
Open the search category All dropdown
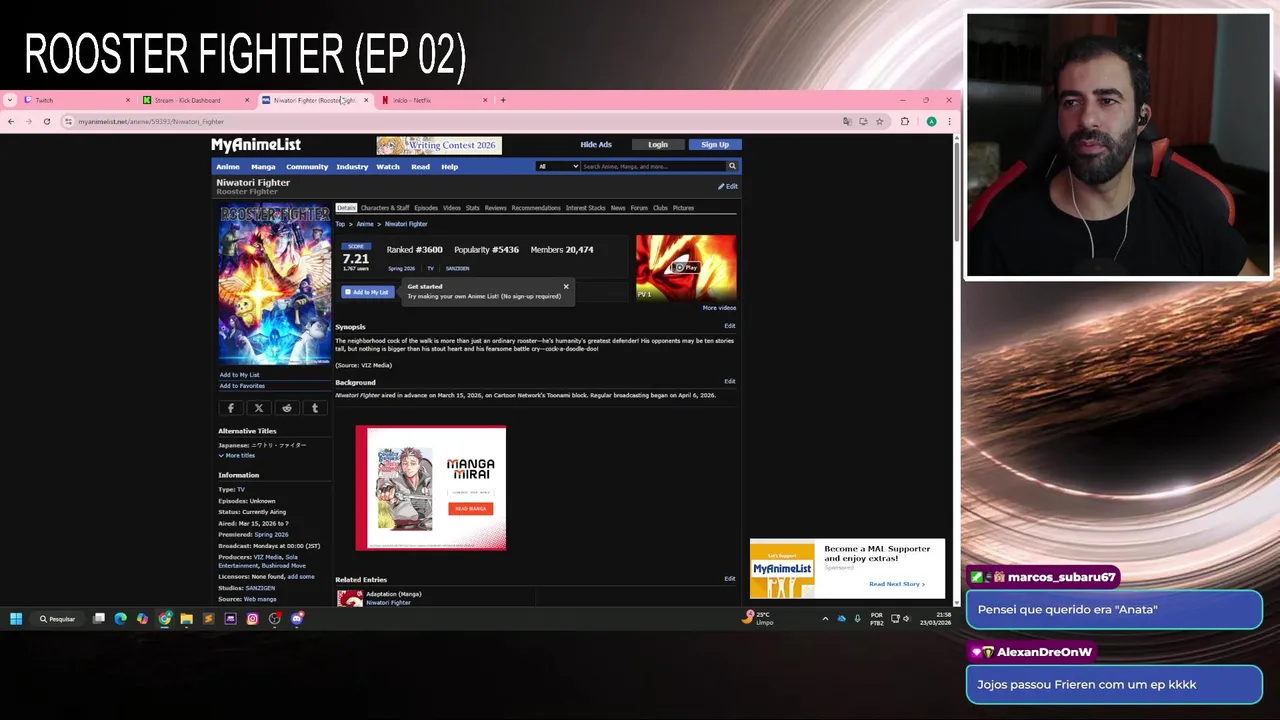click(558, 166)
